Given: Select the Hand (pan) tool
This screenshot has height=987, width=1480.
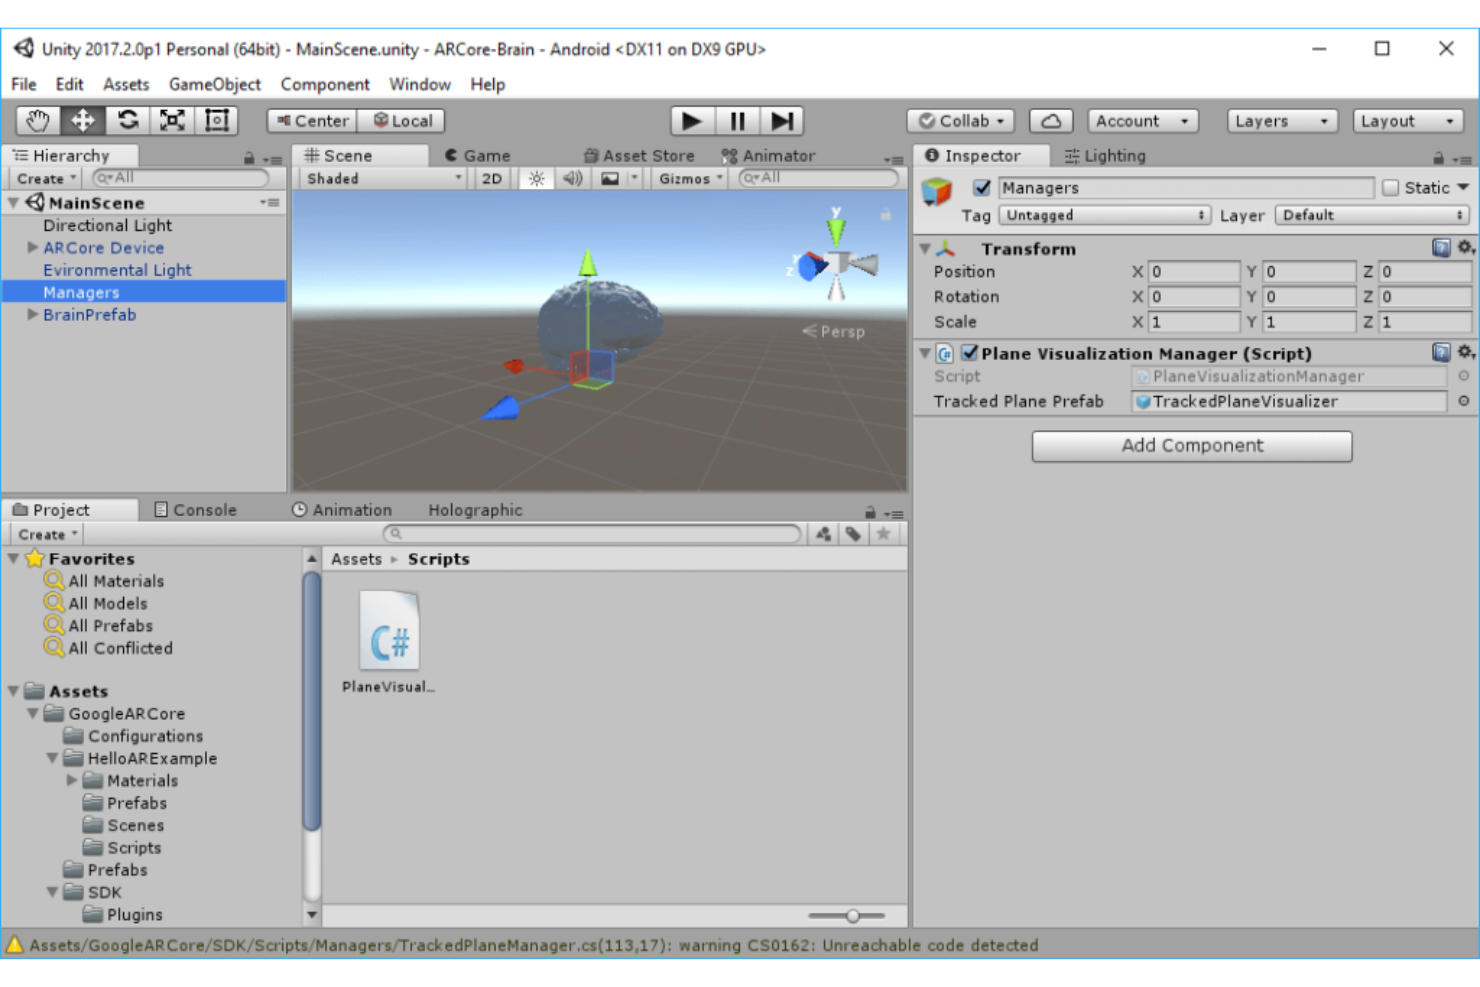Looking at the screenshot, I should [x=38, y=120].
